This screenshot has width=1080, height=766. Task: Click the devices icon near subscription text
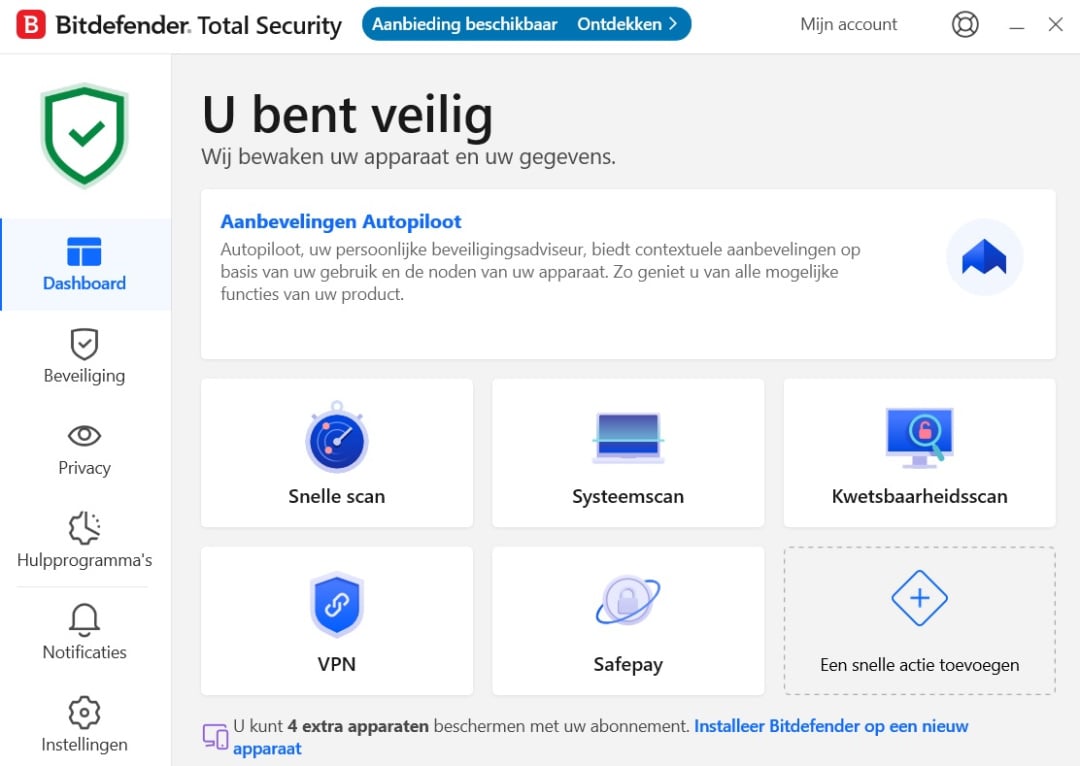point(215,737)
